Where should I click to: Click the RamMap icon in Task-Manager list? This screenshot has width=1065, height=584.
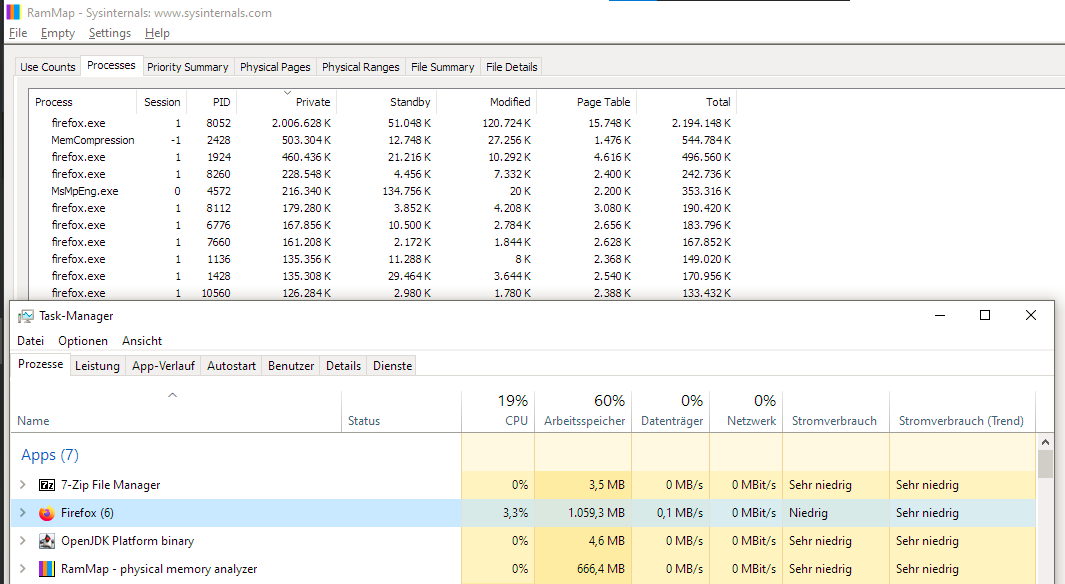coord(47,569)
